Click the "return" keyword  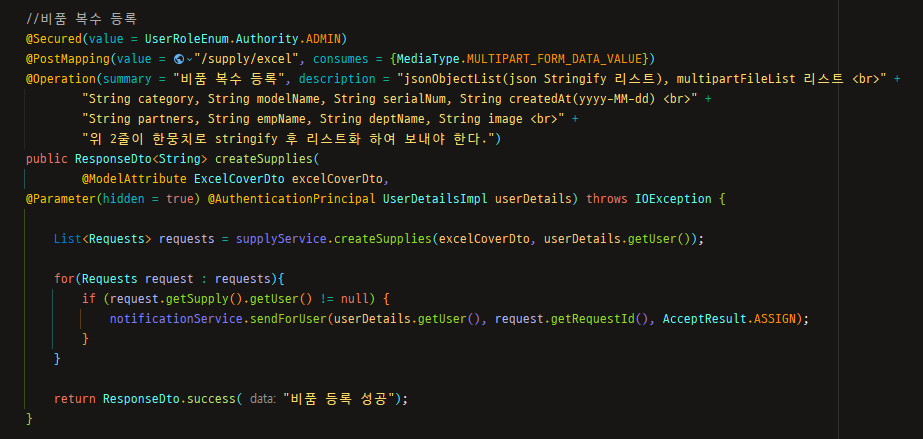pos(75,399)
